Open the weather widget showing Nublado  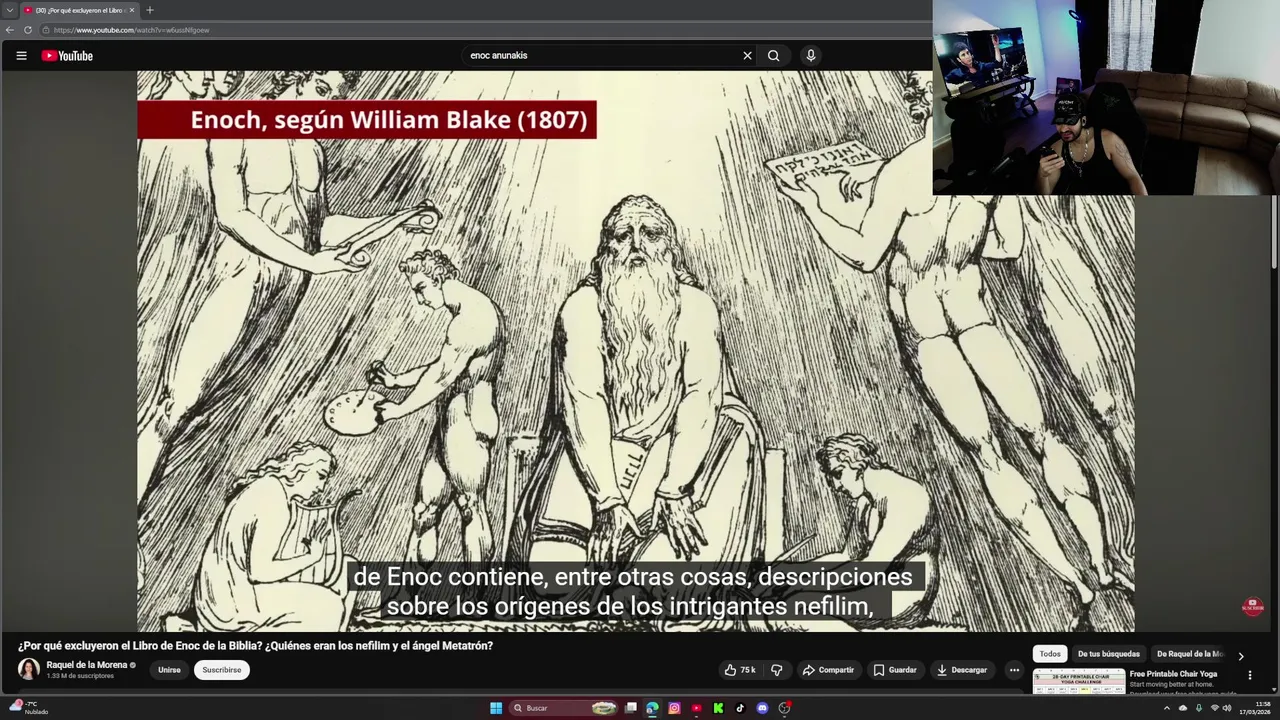28,708
